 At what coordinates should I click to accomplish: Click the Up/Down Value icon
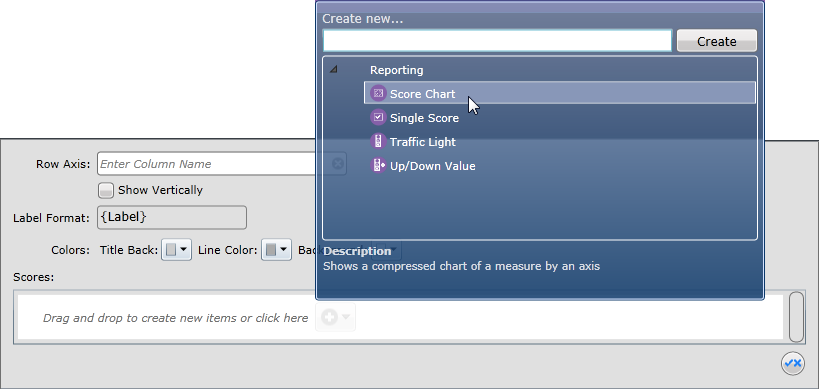378,166
